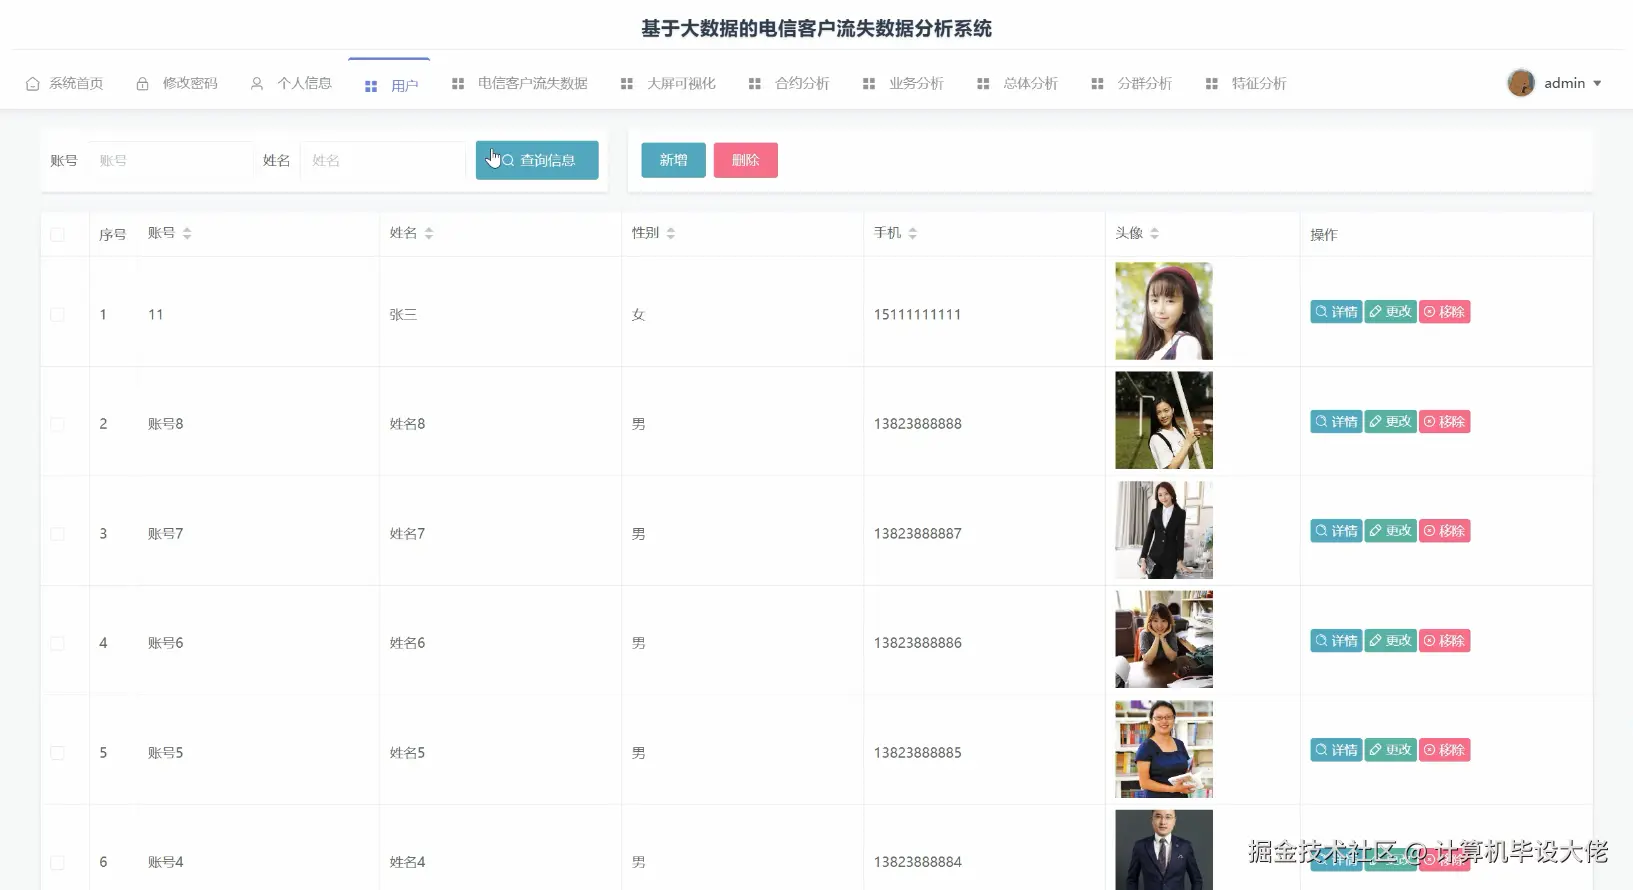Check the row for 账号6
The height and width of the screenshot is (890, 1633).
(x=57, y=643)
